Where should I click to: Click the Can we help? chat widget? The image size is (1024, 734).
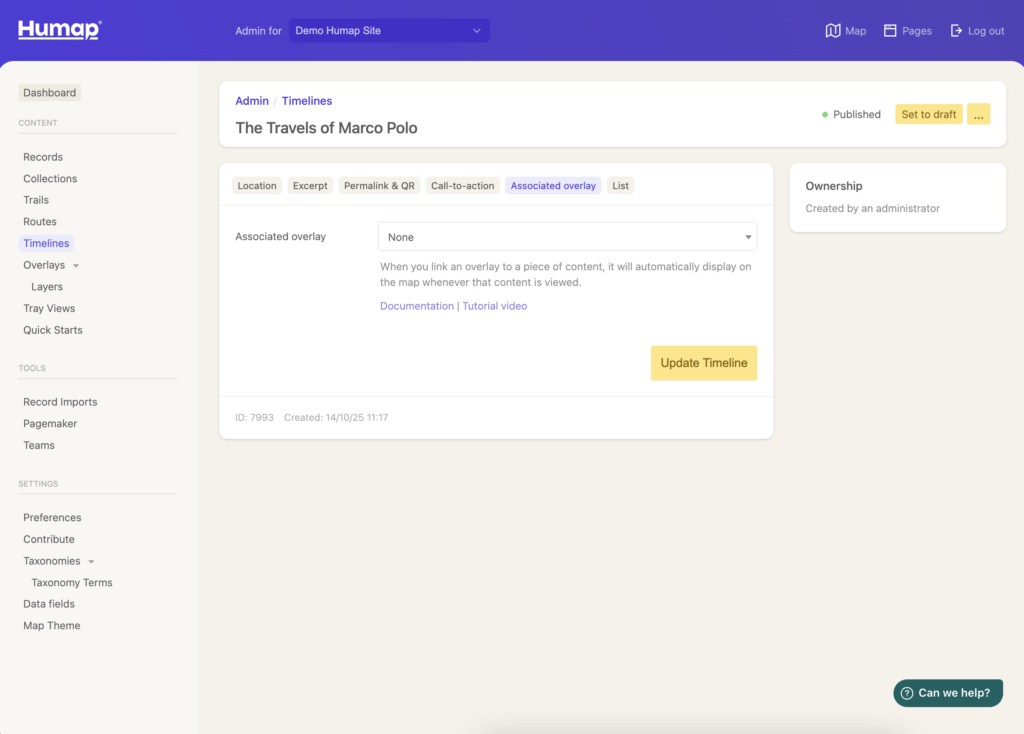[x=947, y=693]
